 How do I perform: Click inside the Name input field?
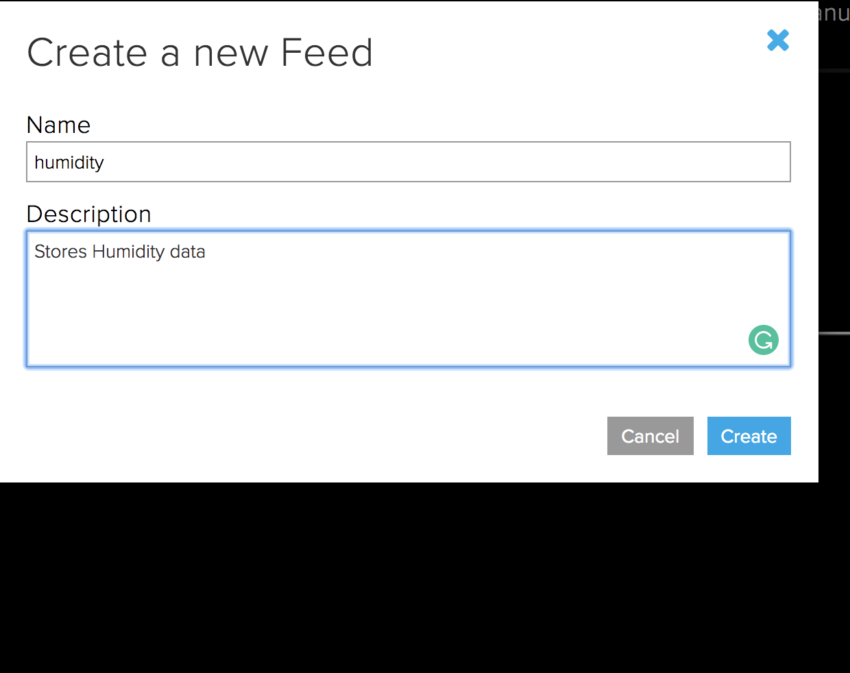click(400, 161)
